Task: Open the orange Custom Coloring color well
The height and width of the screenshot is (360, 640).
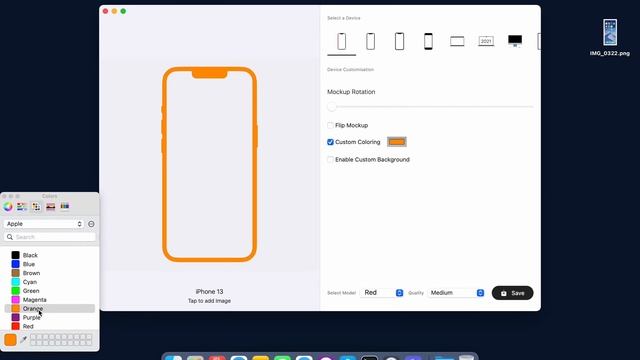Action: (x=397, y=142)
